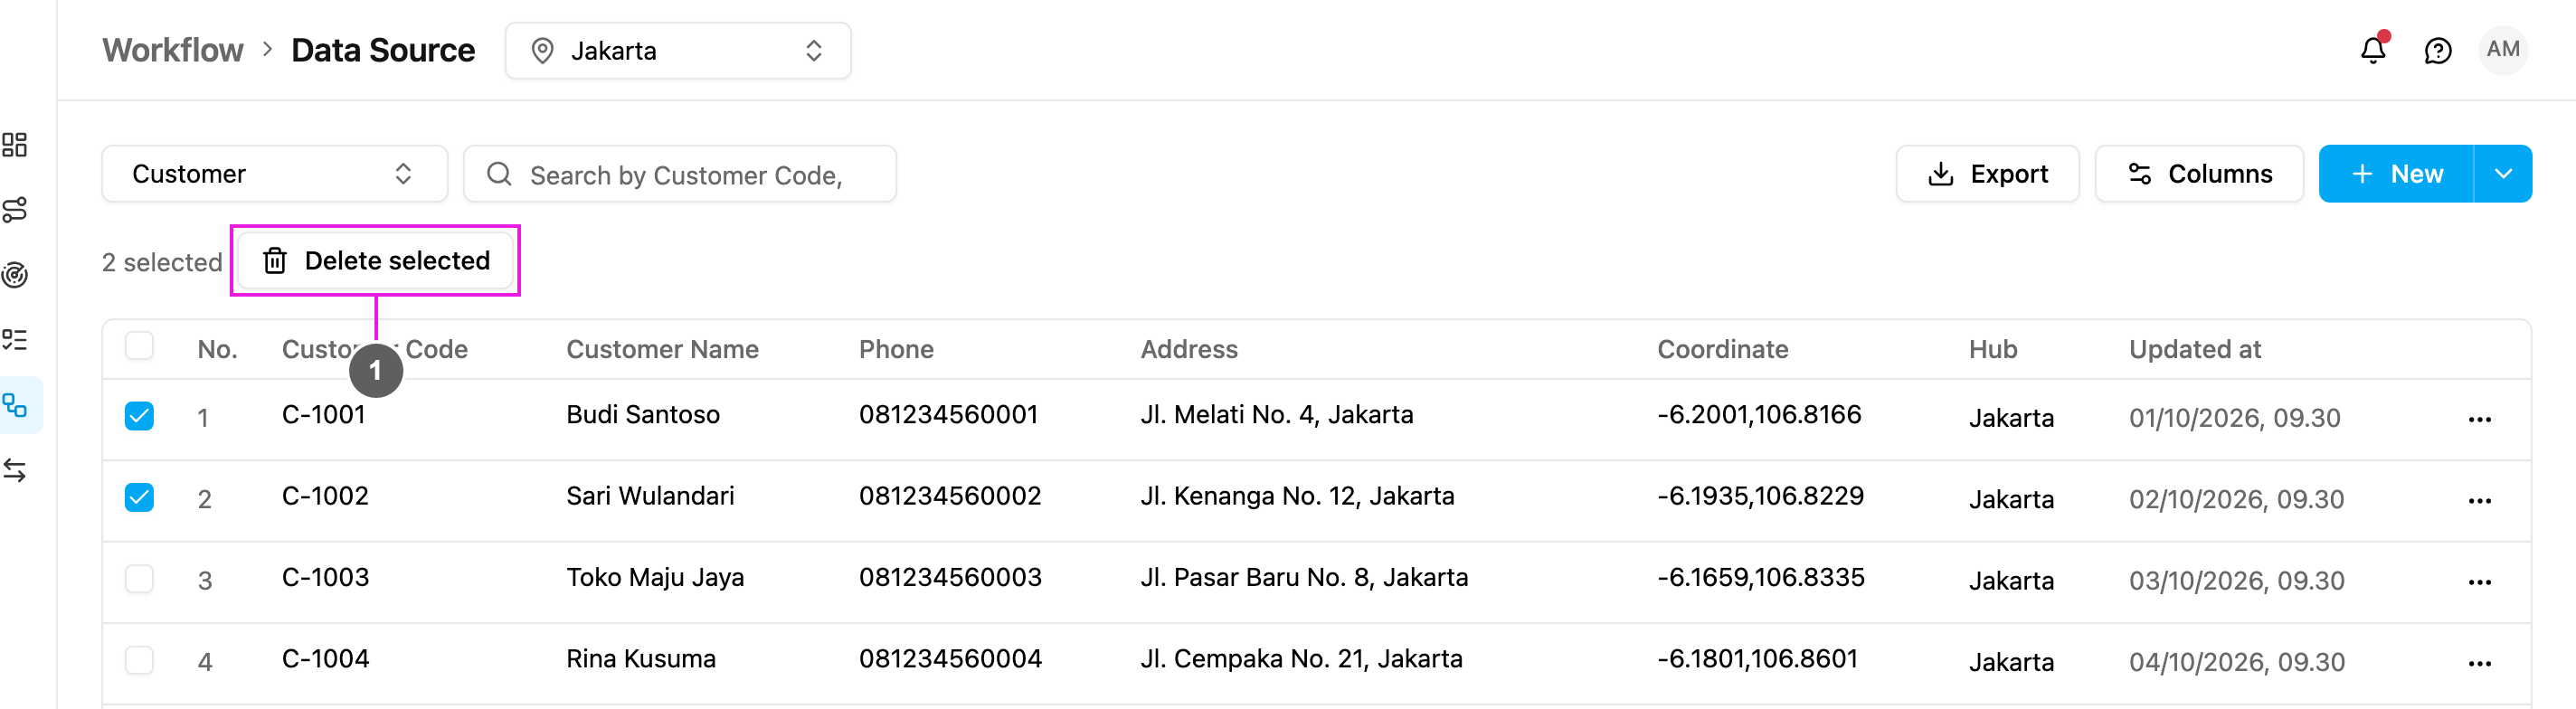Open the radar target sidebar icon
The image size is (2576, 709).
pyautogui.click(x=15, y=275)
